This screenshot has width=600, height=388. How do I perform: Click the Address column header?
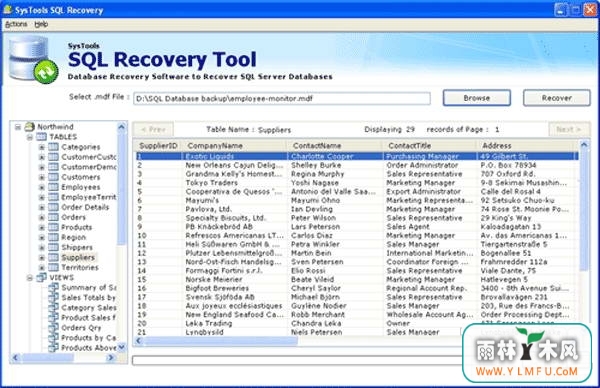pos(526,145)
